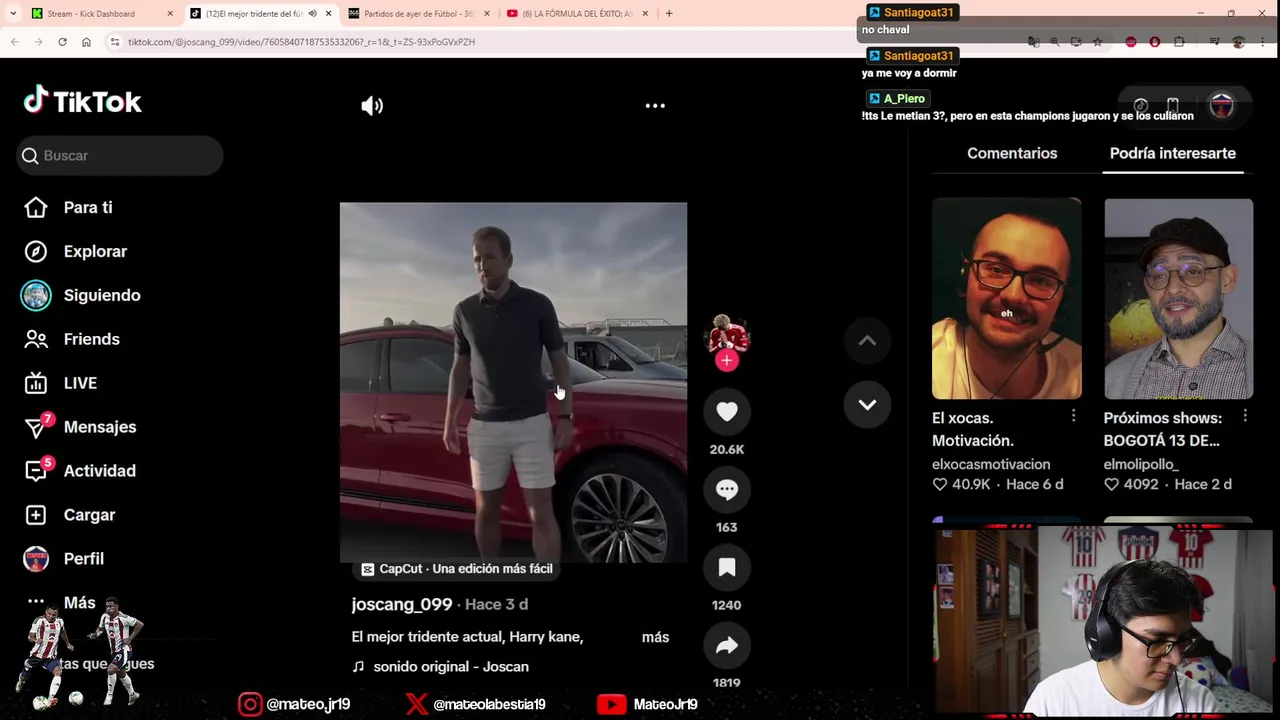Switch to the Comentarios tab
This screenshot has width=1280, height=720.
click(1012, 153)
